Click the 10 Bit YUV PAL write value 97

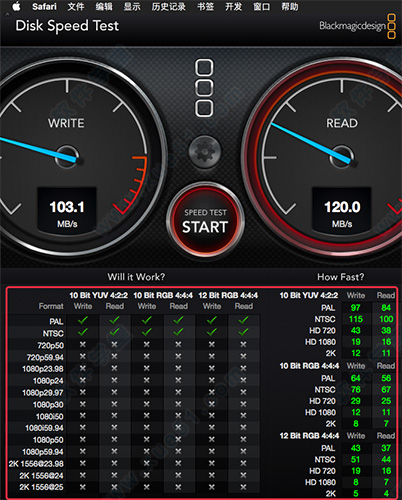tap(355, 307)
